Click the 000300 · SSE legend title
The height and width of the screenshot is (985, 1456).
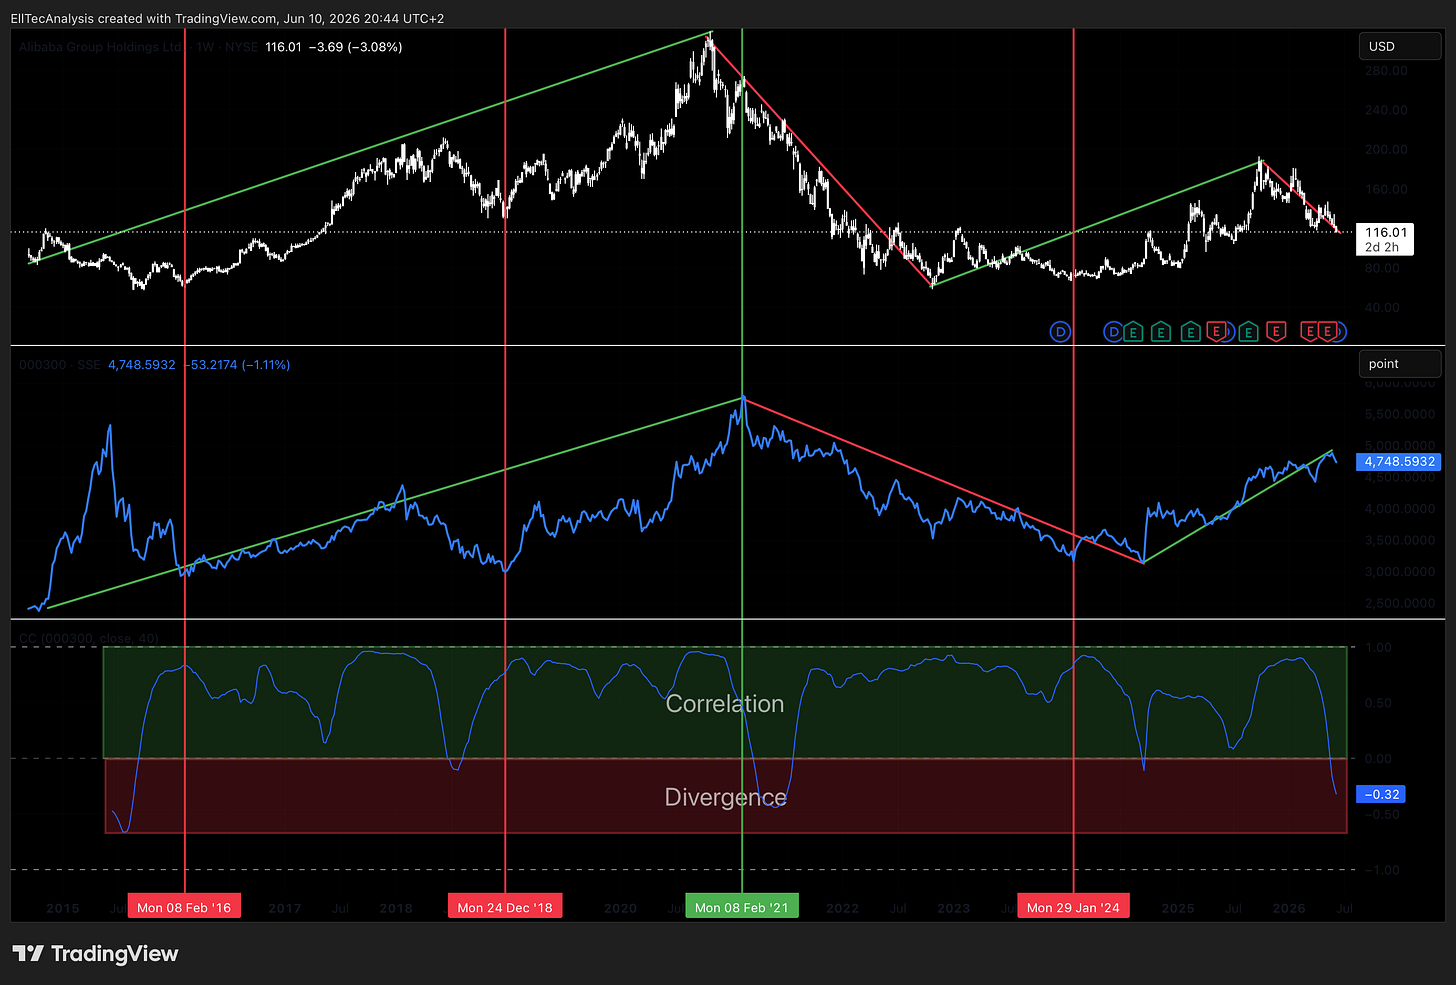point(60,365)
